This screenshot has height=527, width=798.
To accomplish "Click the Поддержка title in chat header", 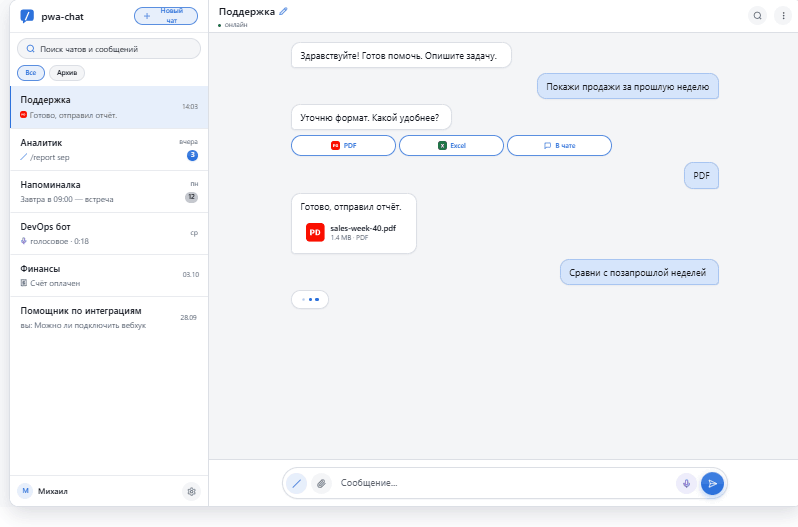I will pos(247,12).
